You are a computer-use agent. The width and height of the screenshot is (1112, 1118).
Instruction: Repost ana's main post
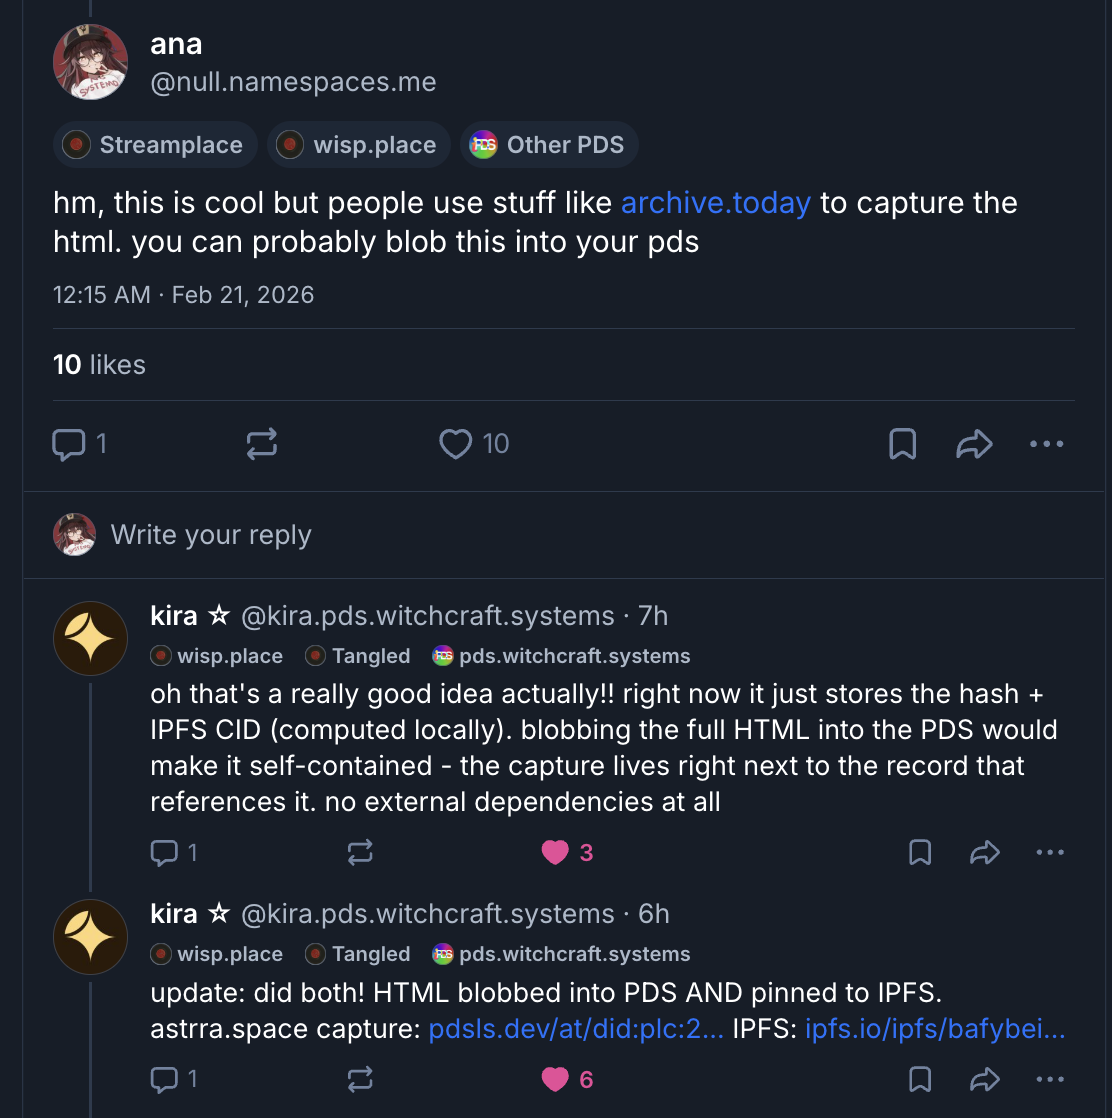point(261,444)
